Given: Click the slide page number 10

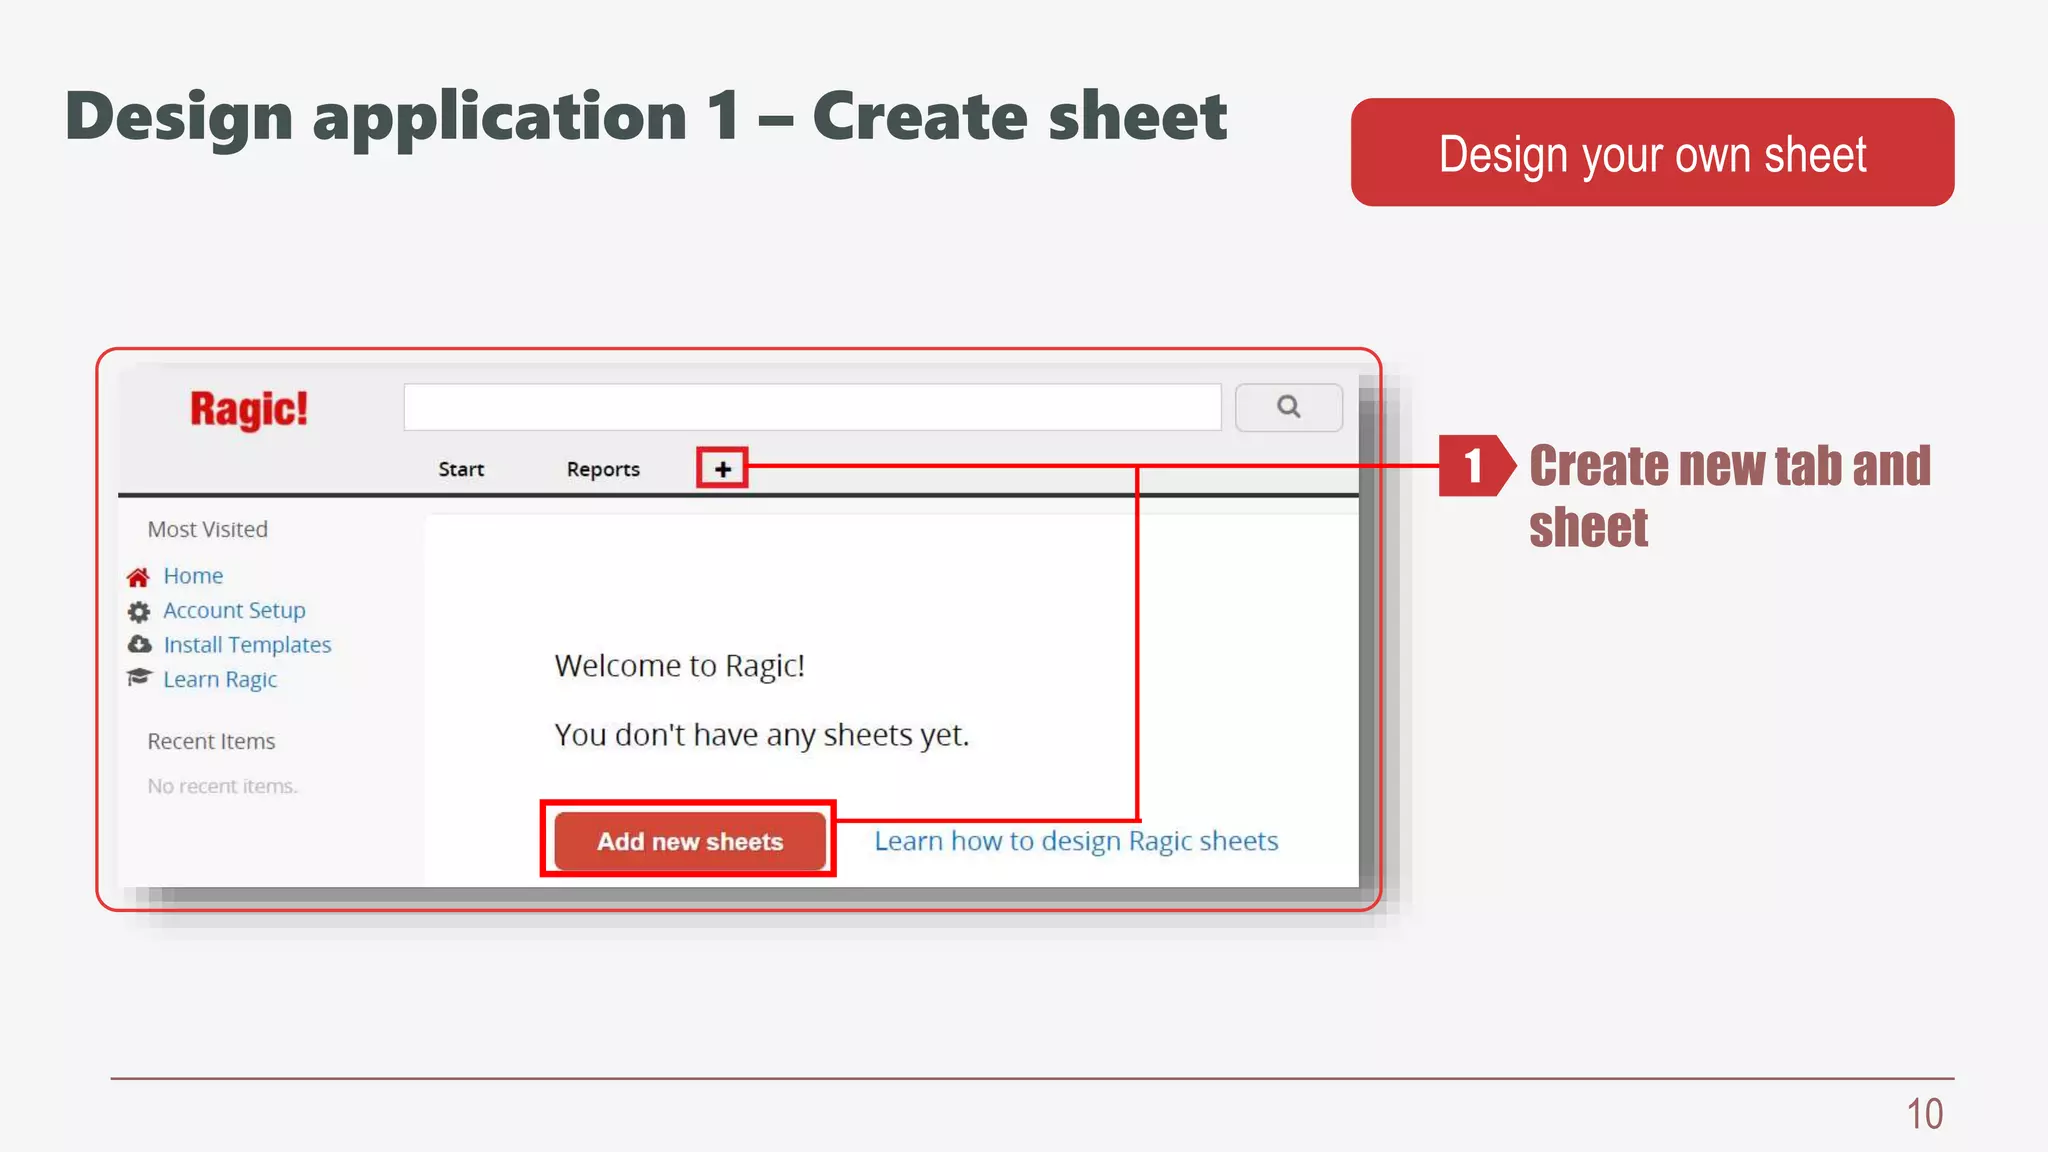Looking at the screenshot, I should (x=1924, y=1114).
